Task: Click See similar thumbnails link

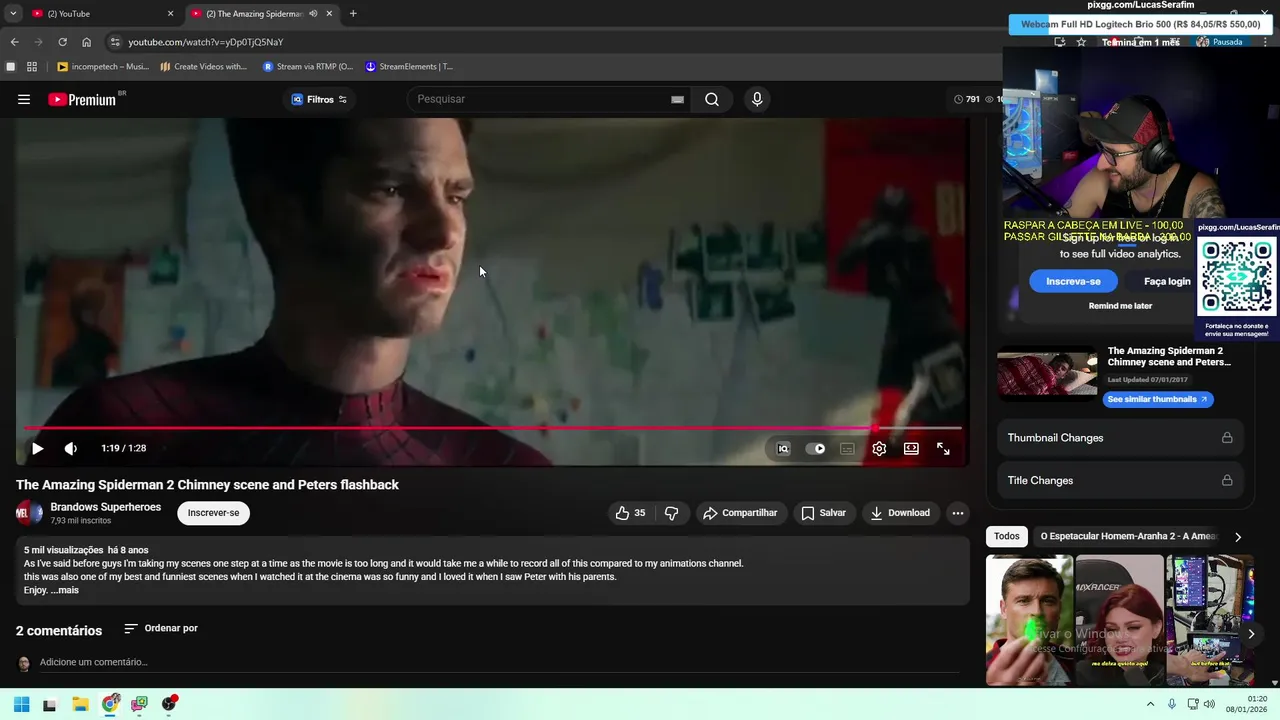Action: click(1158, 399)
